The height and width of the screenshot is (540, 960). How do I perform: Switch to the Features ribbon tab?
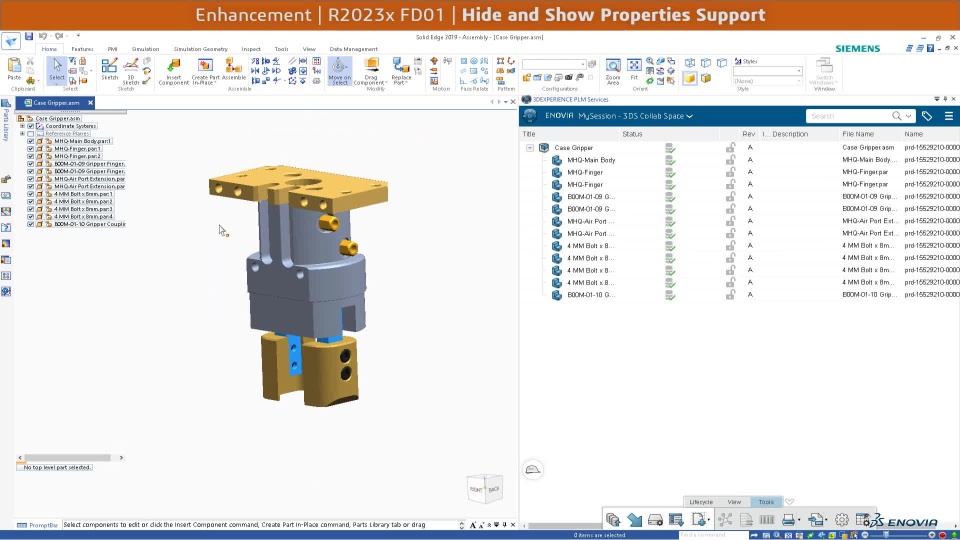(82, 49)
